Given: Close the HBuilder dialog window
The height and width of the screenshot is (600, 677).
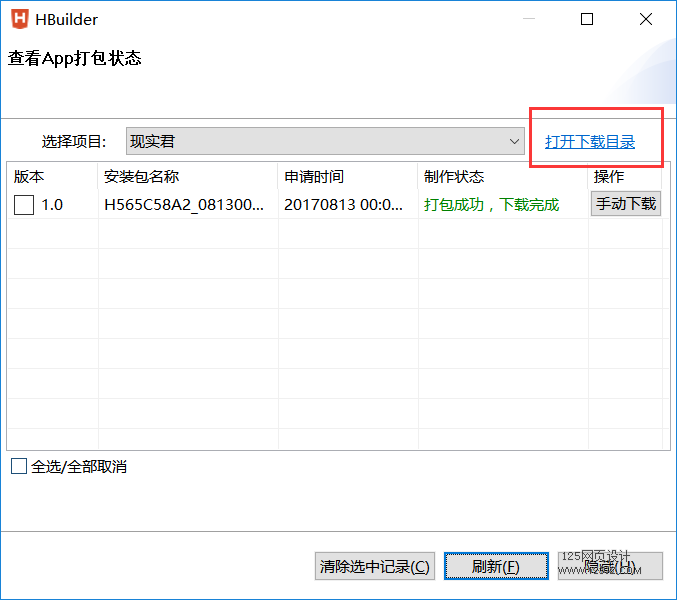Looking at the screenshot, I should 645,19.
